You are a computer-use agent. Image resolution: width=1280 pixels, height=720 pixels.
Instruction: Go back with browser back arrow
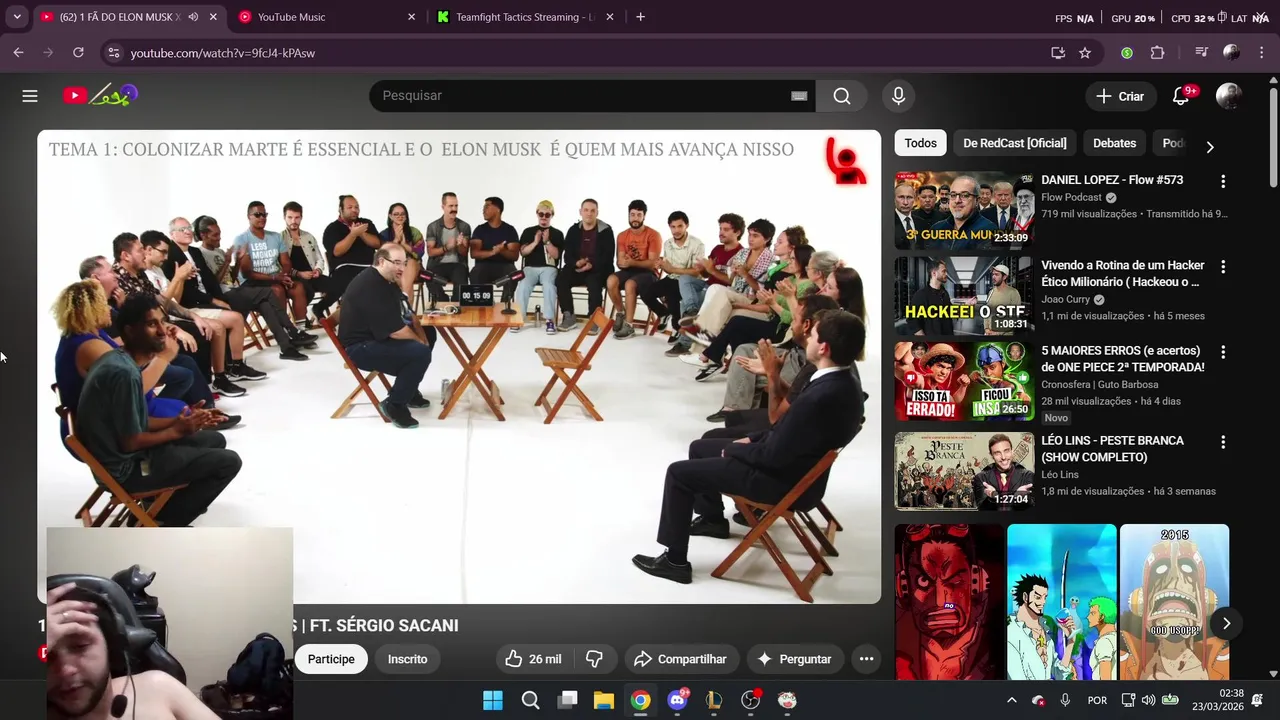[x=18, y=53]
